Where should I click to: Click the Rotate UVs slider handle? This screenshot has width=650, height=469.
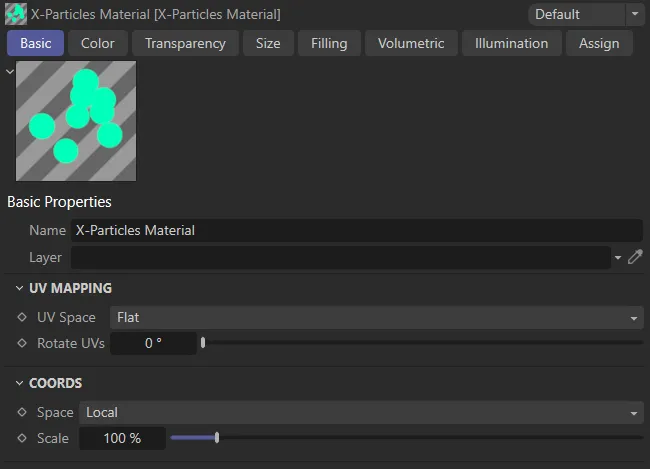click(203, 343)
